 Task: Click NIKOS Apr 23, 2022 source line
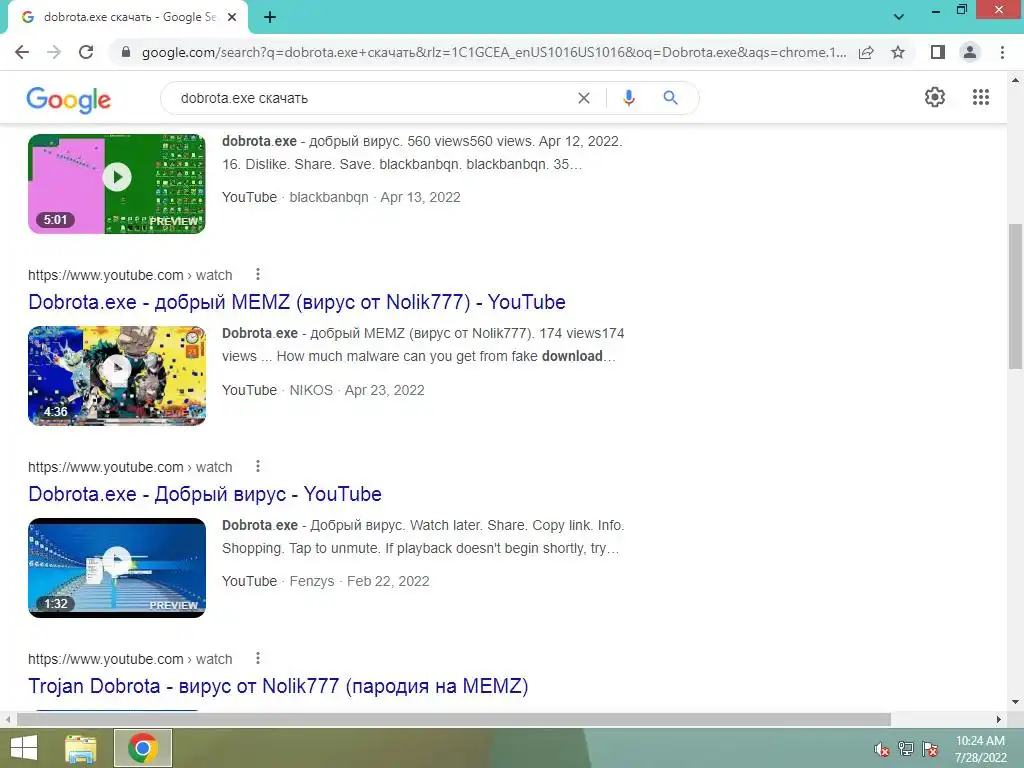[x=323, y=390]
